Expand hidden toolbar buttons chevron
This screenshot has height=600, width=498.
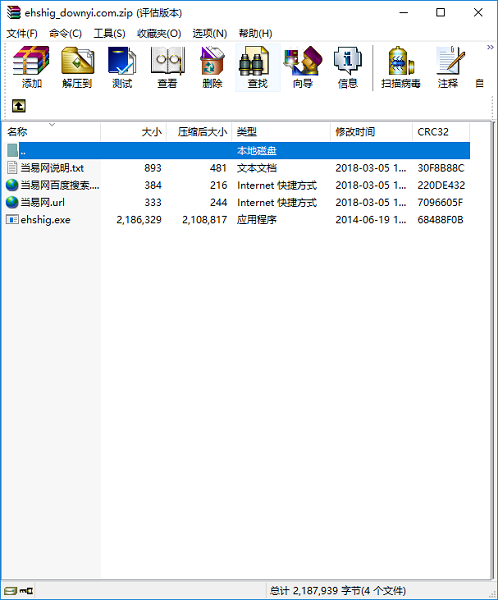490,47
